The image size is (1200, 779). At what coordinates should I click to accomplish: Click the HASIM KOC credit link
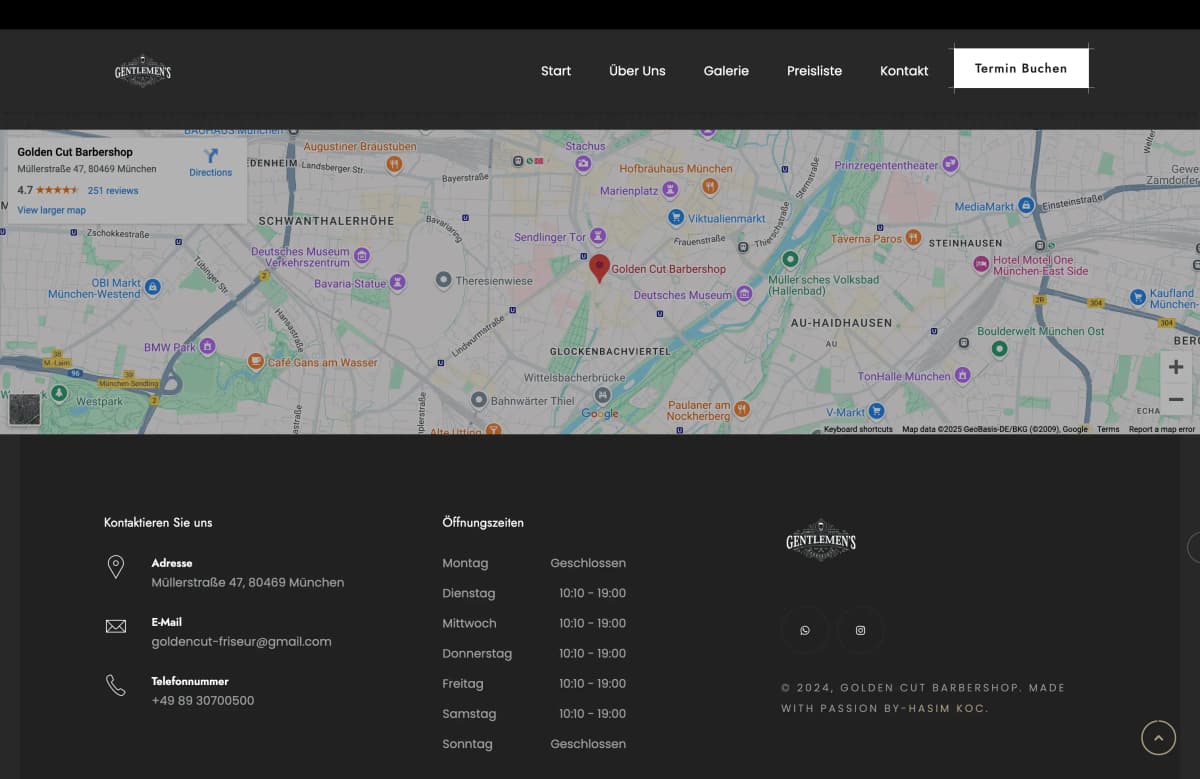pyautogui.click(x=944, y=708)
